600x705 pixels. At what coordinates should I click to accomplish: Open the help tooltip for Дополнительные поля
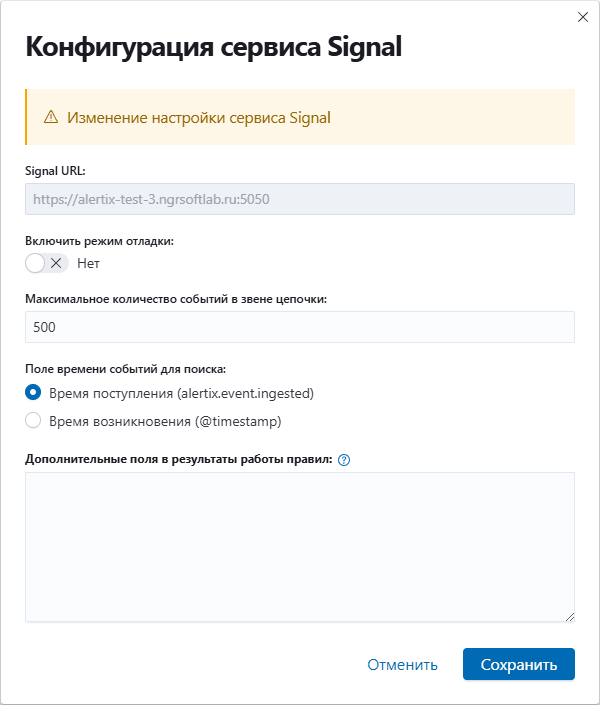tap(344, 460)
